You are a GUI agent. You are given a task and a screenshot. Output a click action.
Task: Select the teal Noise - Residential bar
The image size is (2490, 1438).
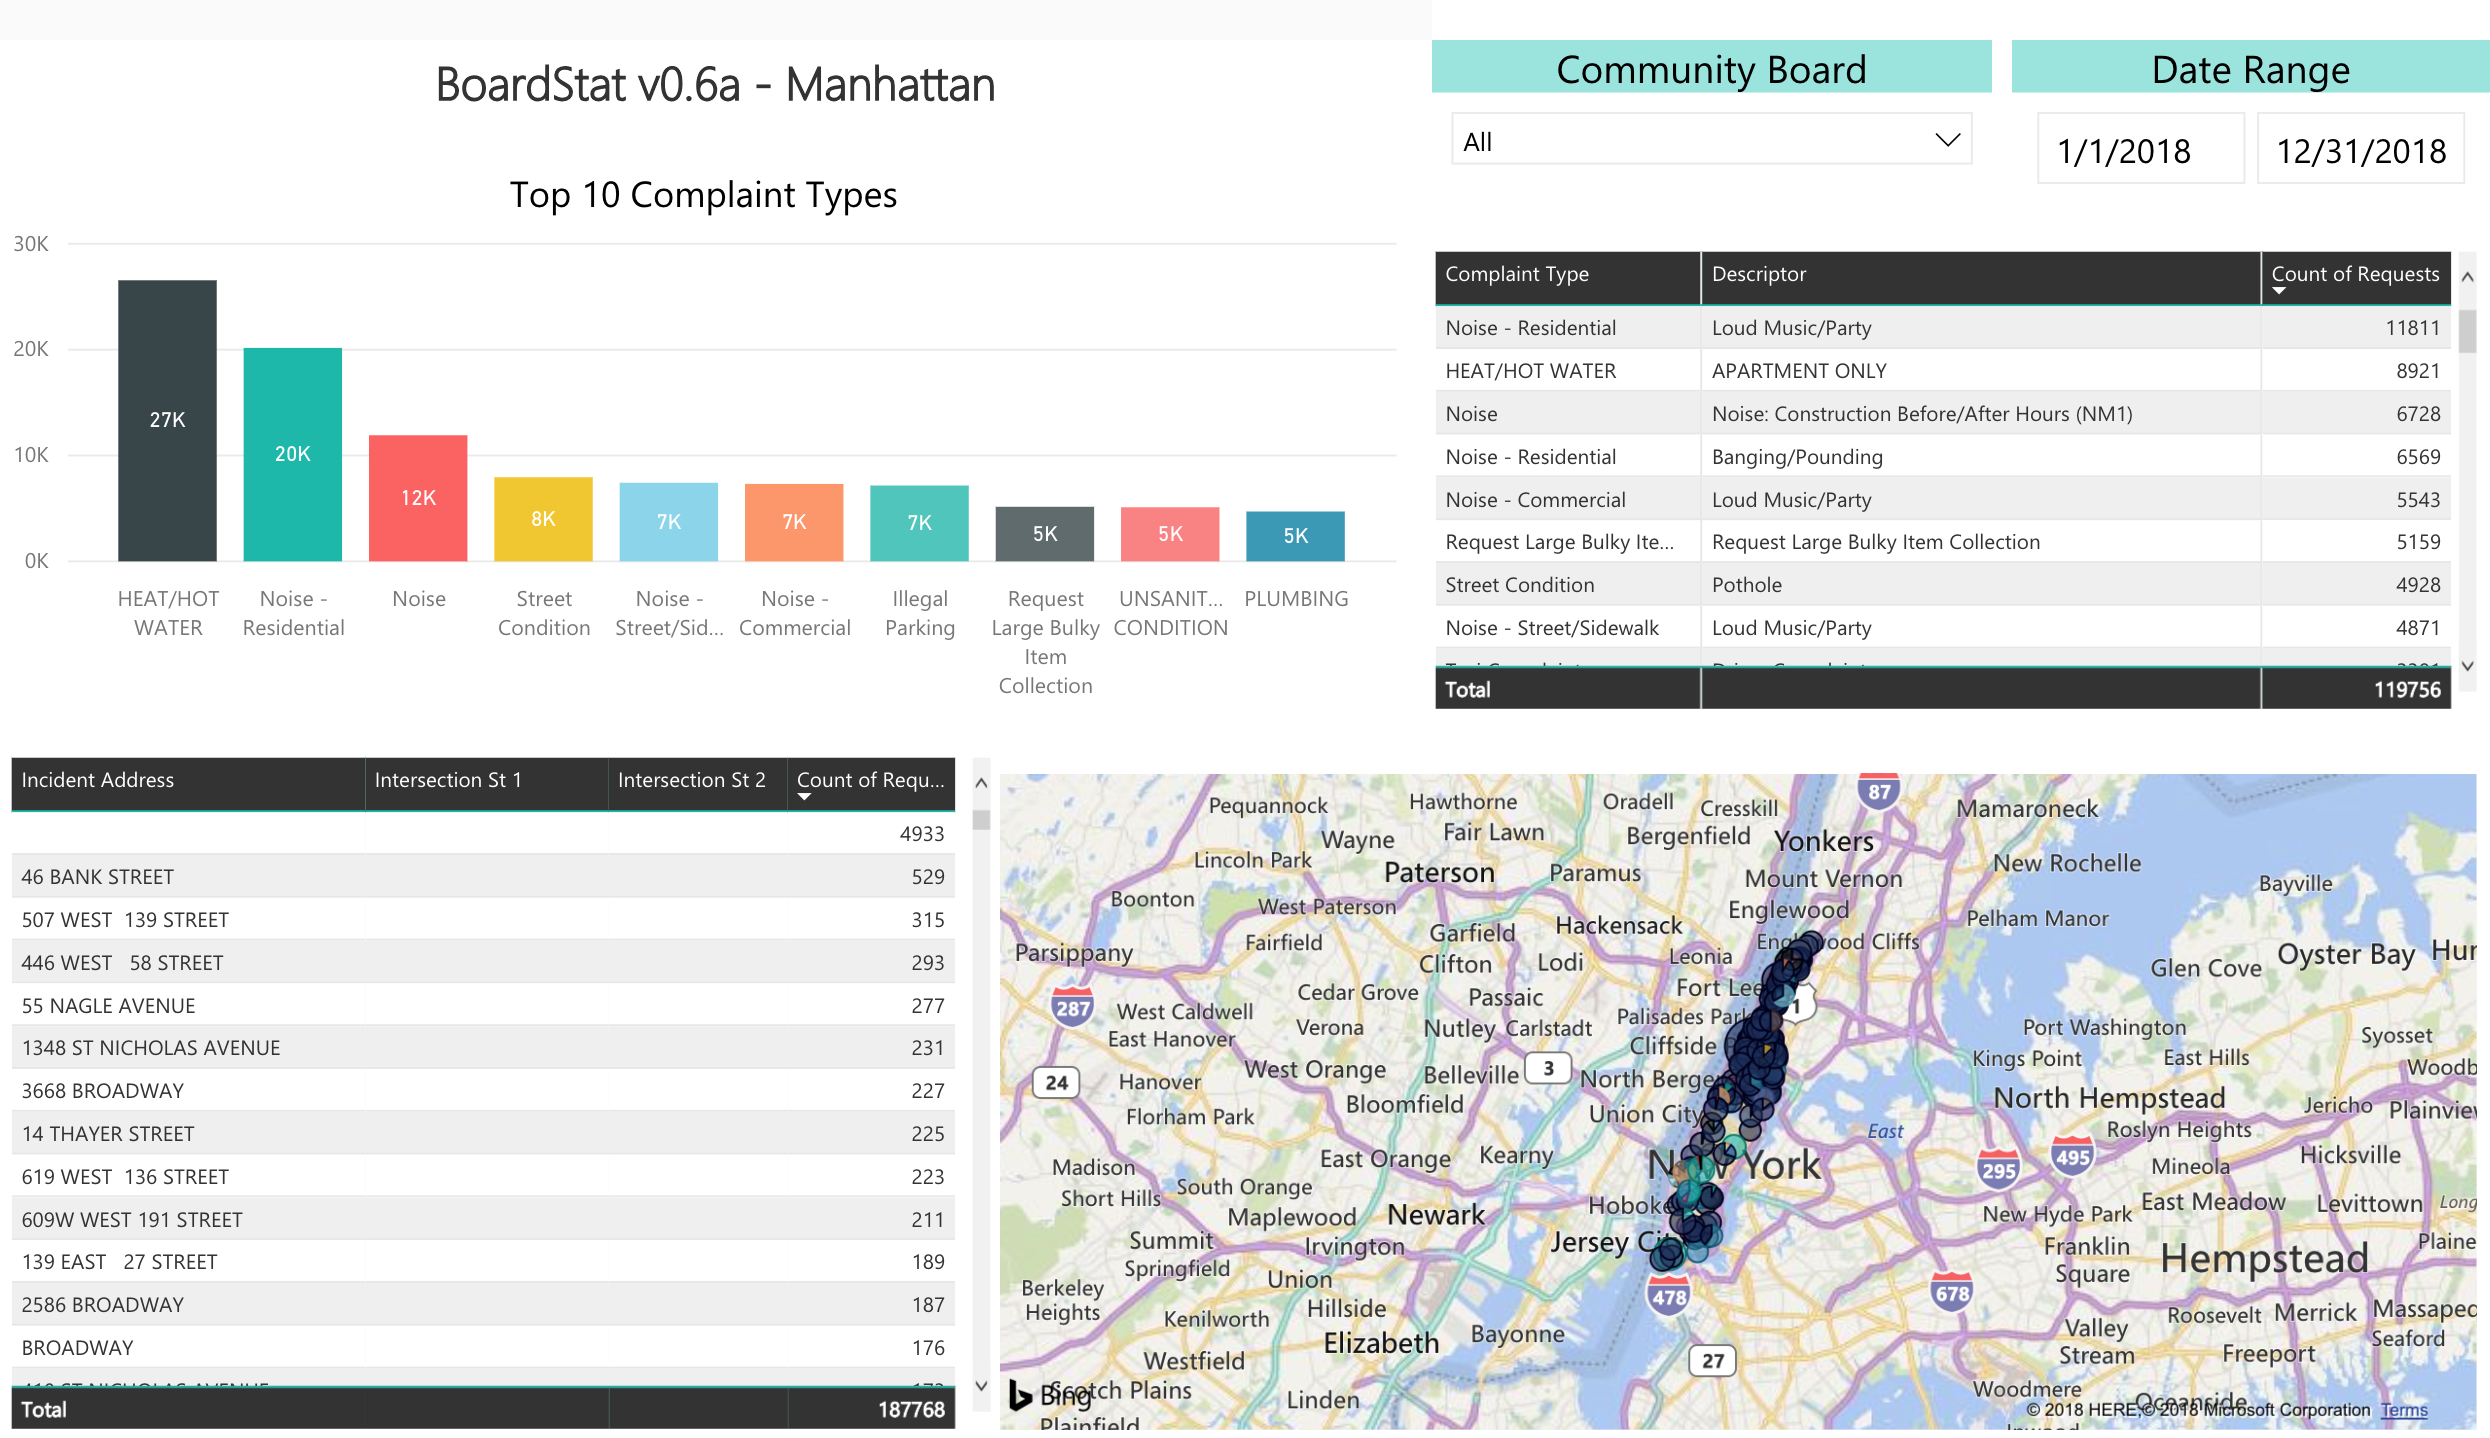tap(292, 454)
